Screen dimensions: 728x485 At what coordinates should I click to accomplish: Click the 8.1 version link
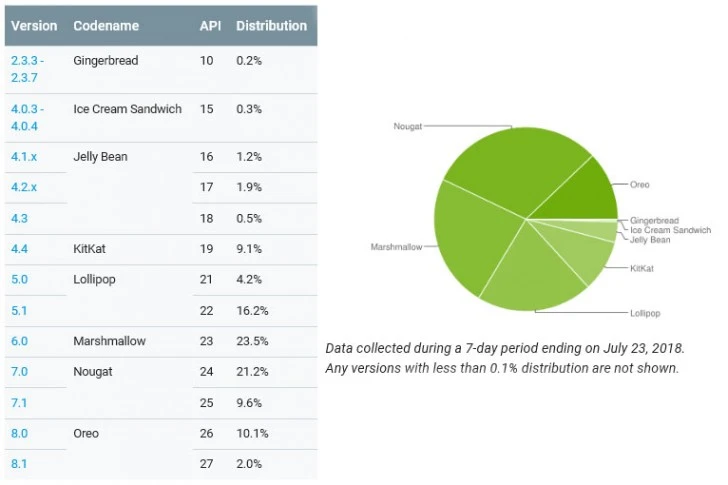coord(19,464)
